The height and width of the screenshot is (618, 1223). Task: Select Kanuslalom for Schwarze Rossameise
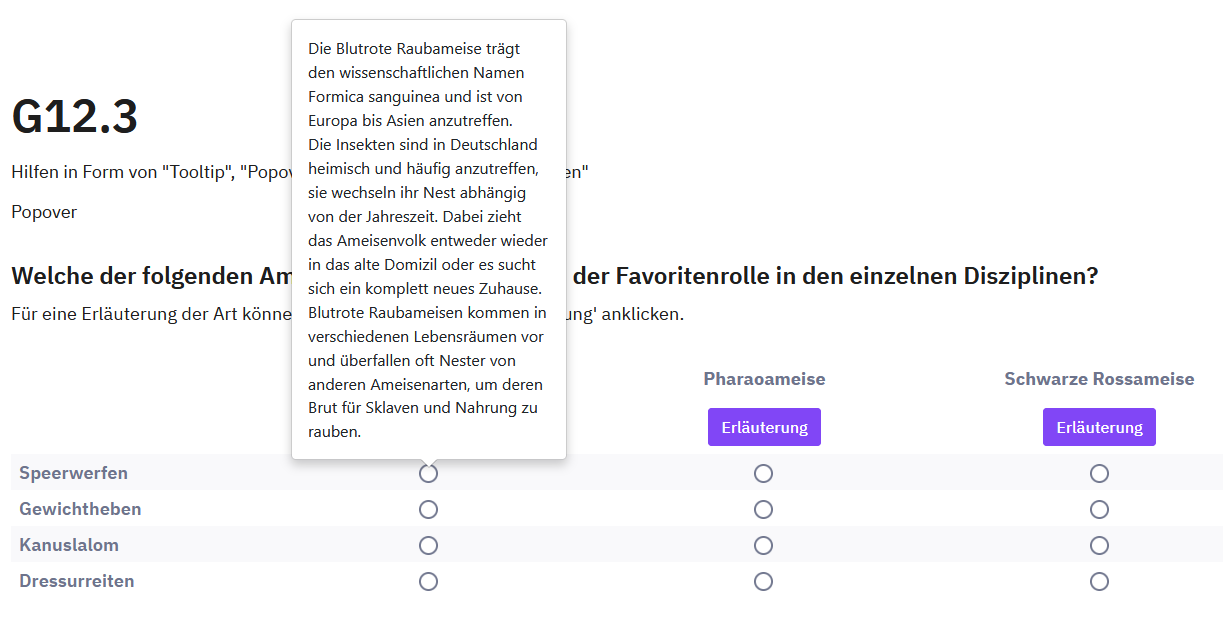[x=1099, y=545]
